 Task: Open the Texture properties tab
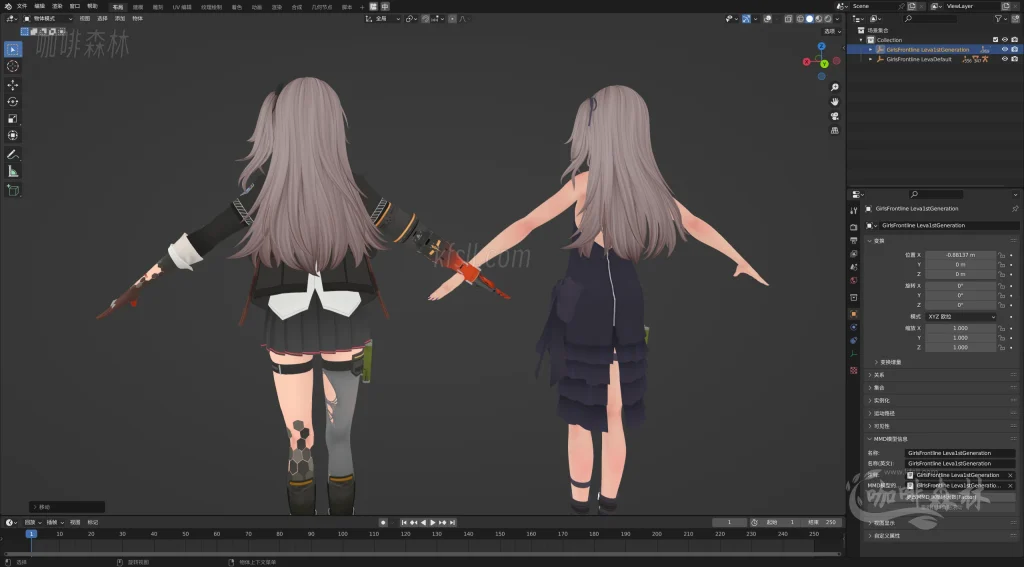[x=854, y=370]
